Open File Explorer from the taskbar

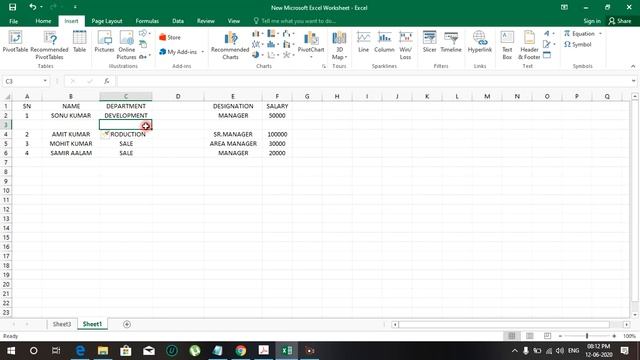pyautogui.click(x=103, y=351)
